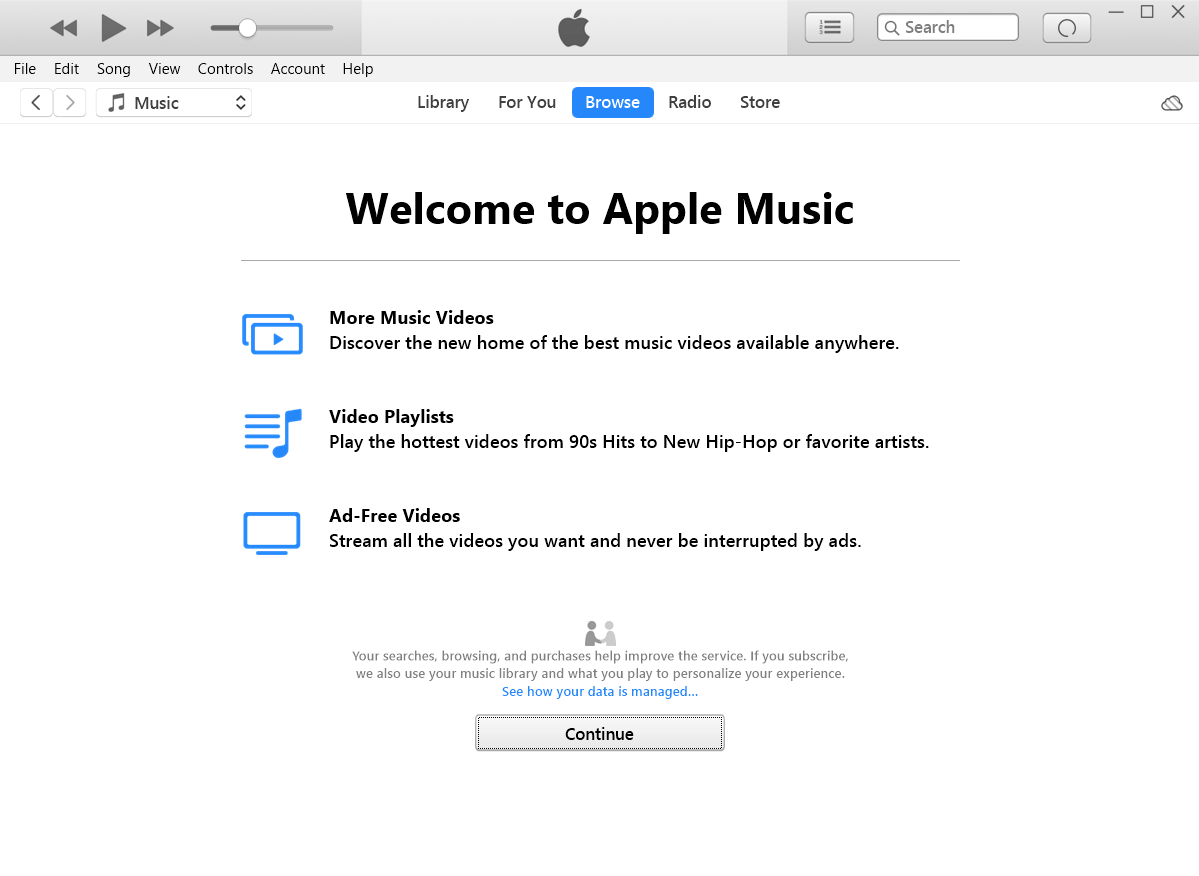Click the rewind playback icon
Image resolution: width=1199 pixels, height=876 pixels.
[x=63, y=27]
